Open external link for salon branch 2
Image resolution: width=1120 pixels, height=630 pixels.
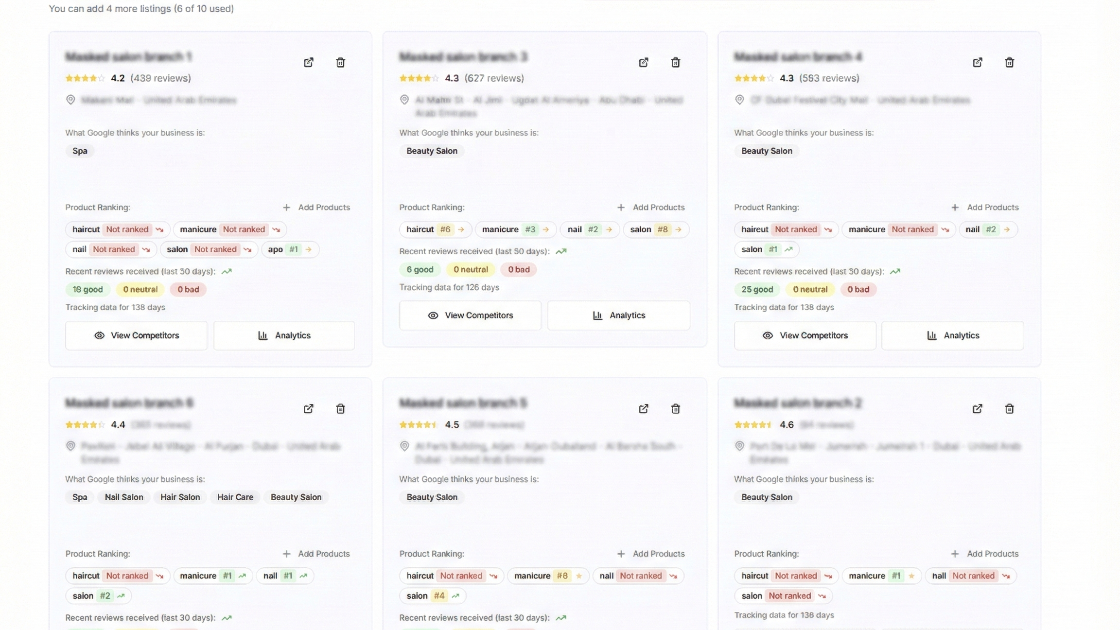point(977,408)
